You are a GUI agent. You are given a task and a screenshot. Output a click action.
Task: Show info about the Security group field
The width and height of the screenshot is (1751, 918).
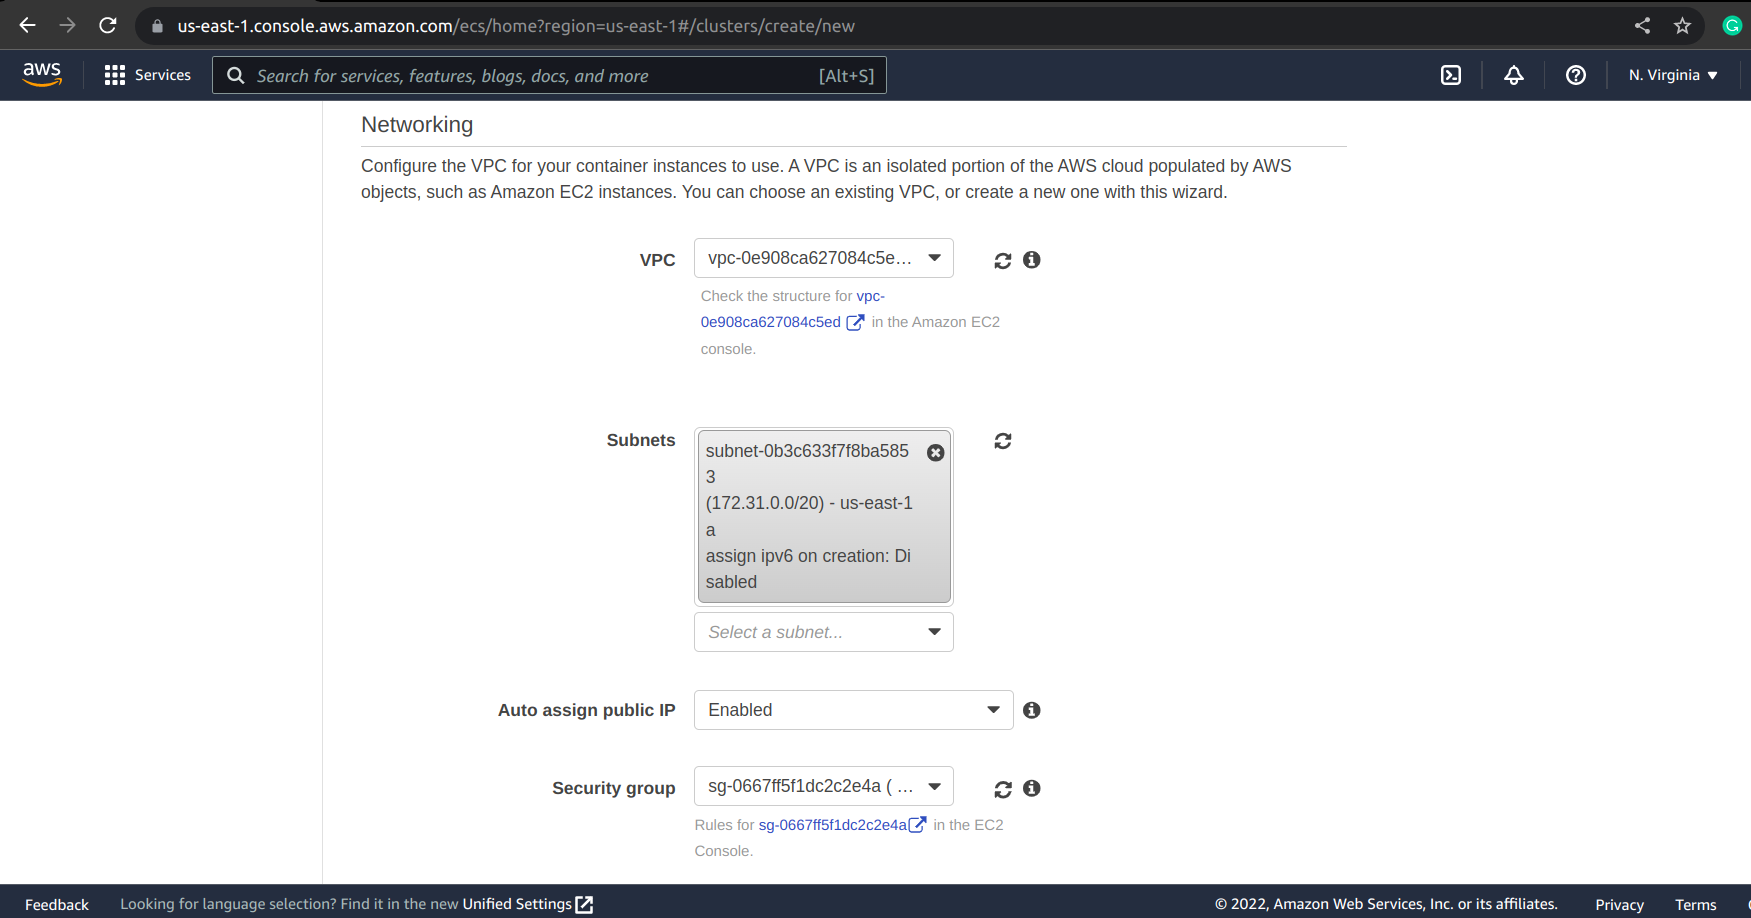1032,788
